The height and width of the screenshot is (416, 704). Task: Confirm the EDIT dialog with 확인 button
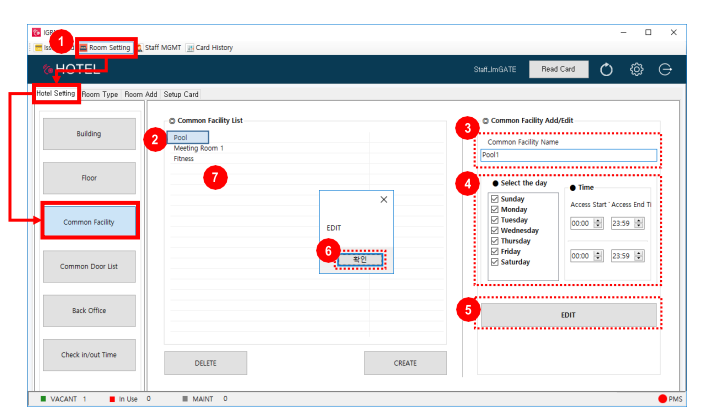point(360,259)
